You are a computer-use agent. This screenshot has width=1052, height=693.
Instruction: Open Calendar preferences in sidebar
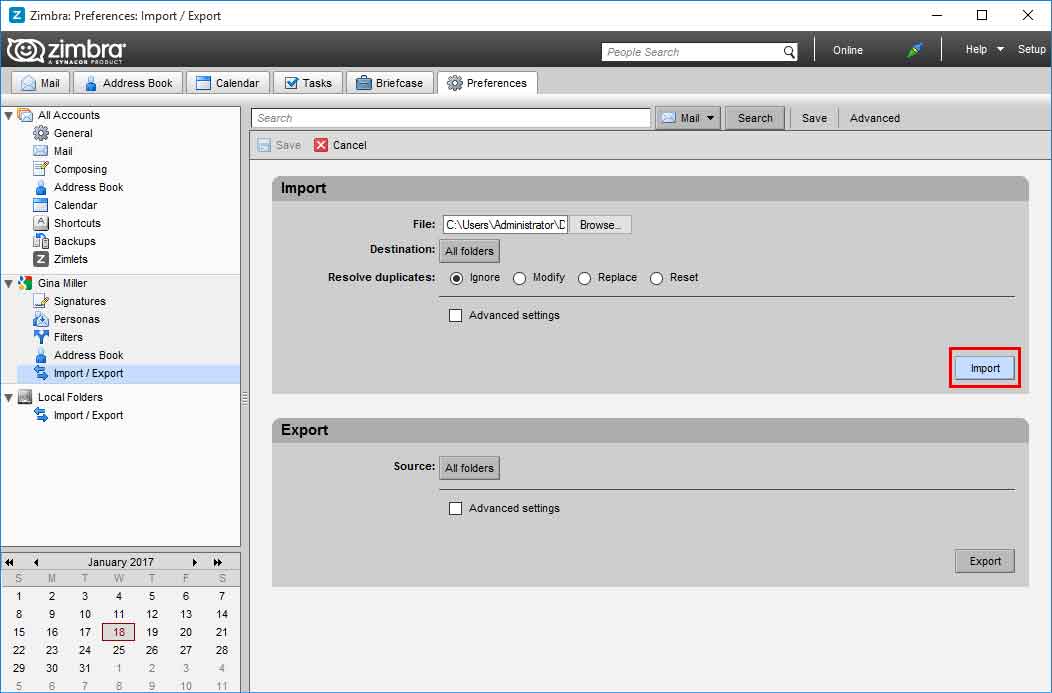75,205
